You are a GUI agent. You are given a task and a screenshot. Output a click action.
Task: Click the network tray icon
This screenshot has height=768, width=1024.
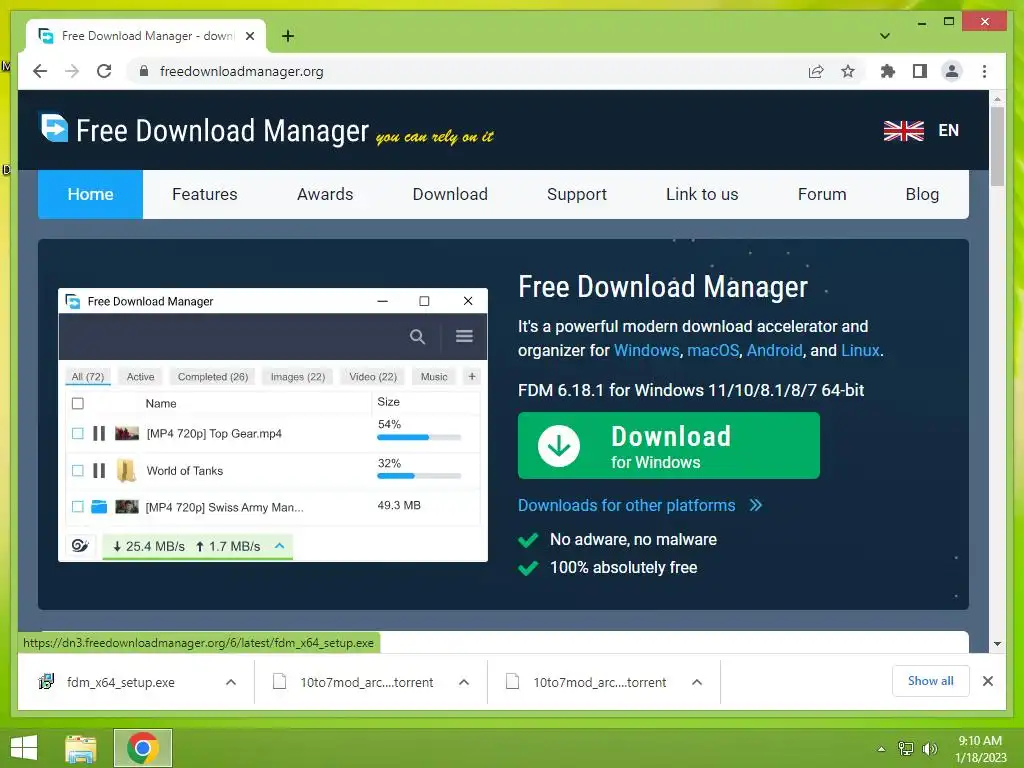tap(906, 748)
